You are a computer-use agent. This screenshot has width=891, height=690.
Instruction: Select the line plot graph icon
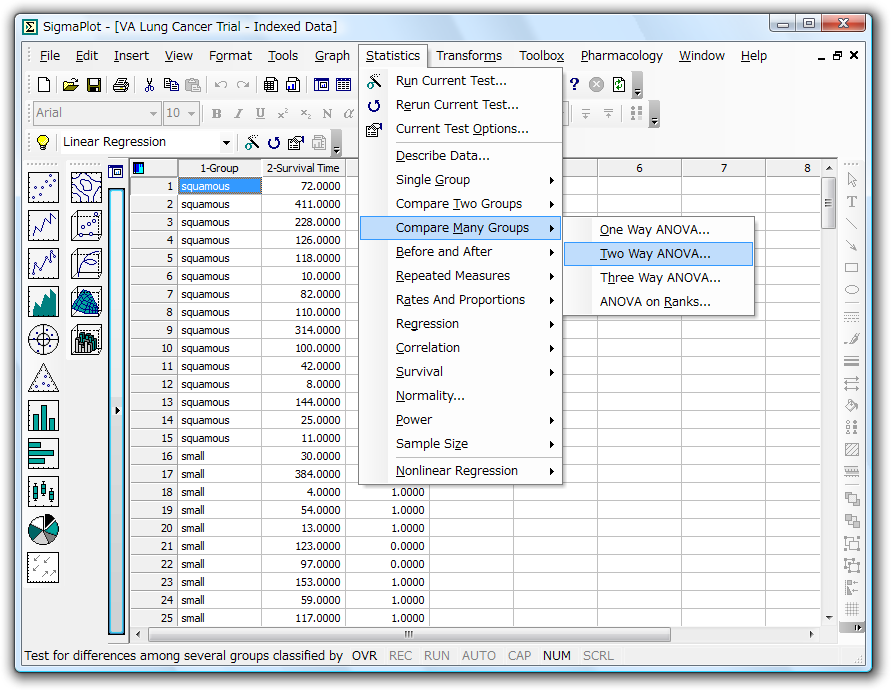coord(43,225)
